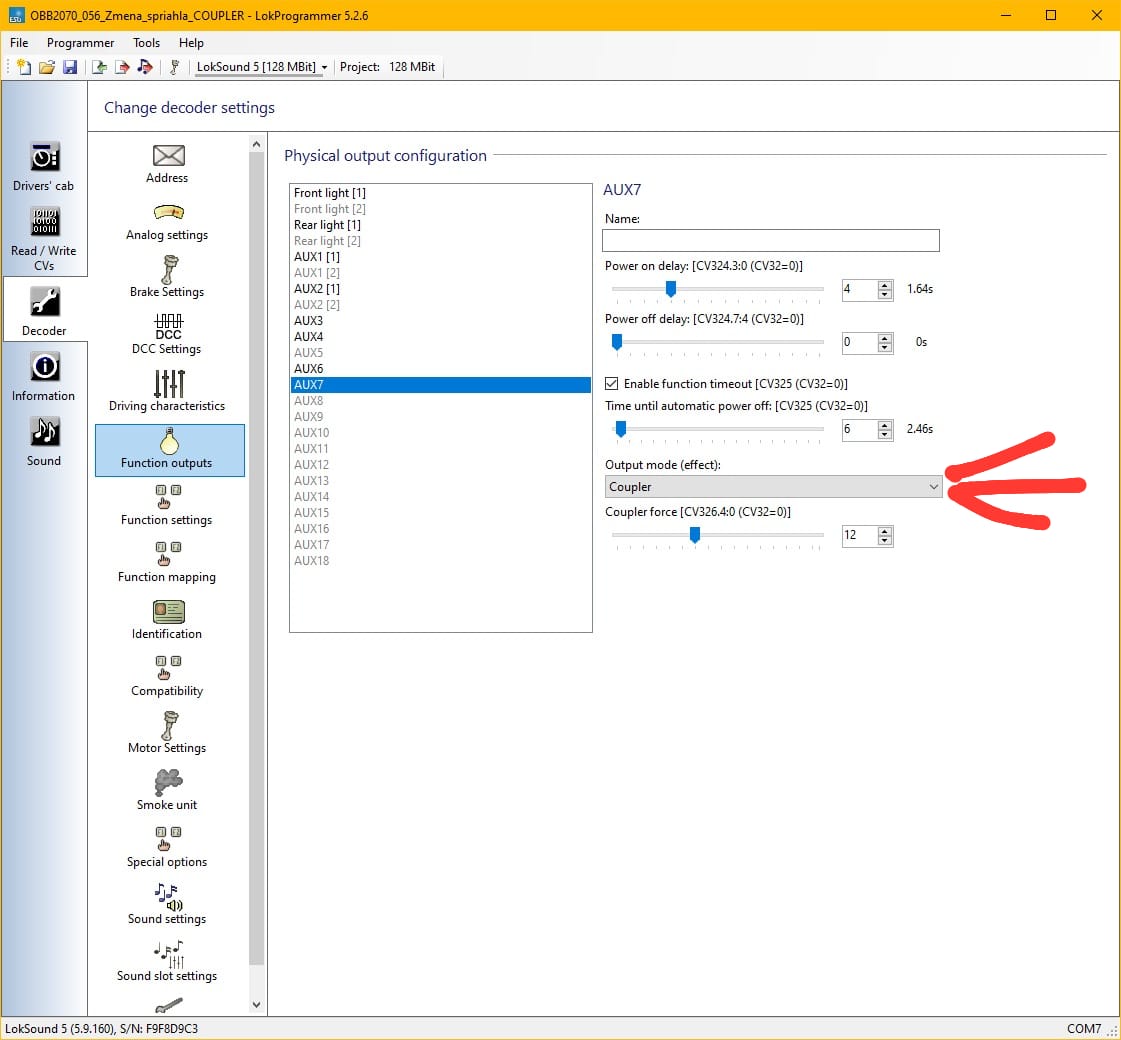Image resolution: width=1121 pixels, height=1040 pixels.
Task: Click the save project floppy icon
Action: coord(70,67)
